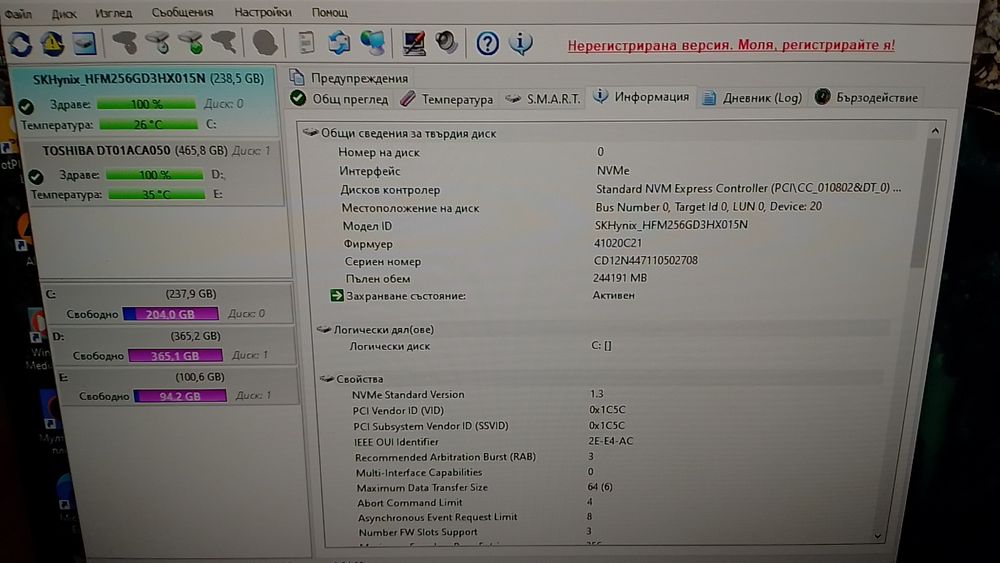Click green health checkmark on SKHynix disk
This screenshot has width=1000, height=563.
point(26,106)
